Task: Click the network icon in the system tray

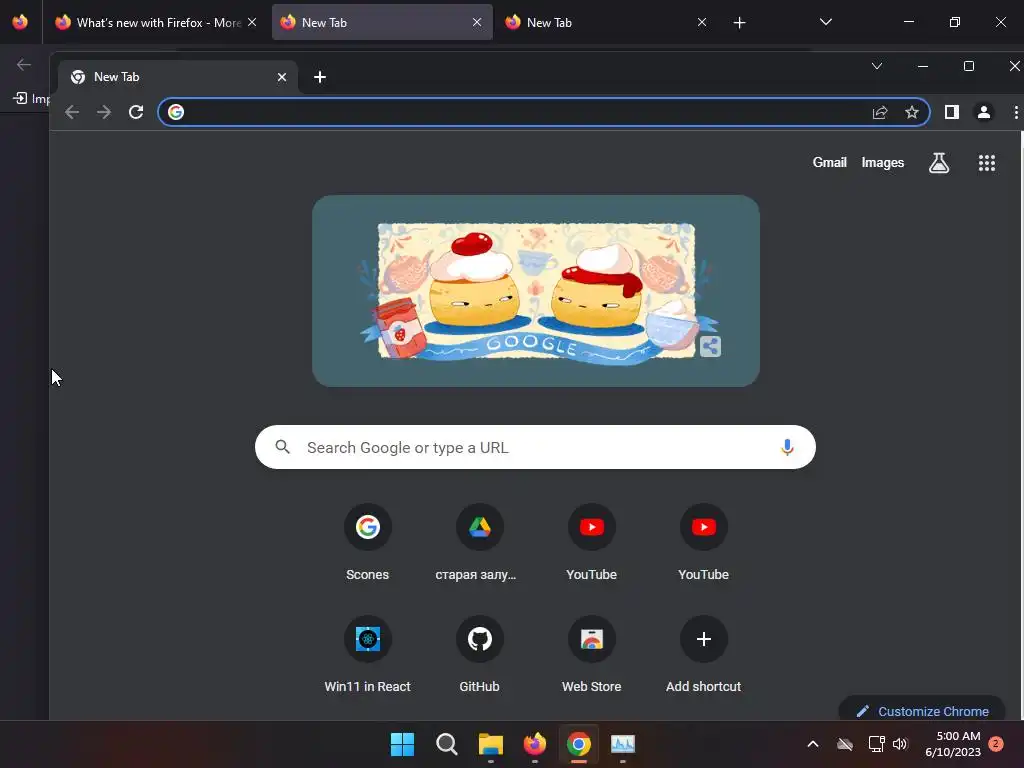Action: pyautogui.click(x=876, y=744)
